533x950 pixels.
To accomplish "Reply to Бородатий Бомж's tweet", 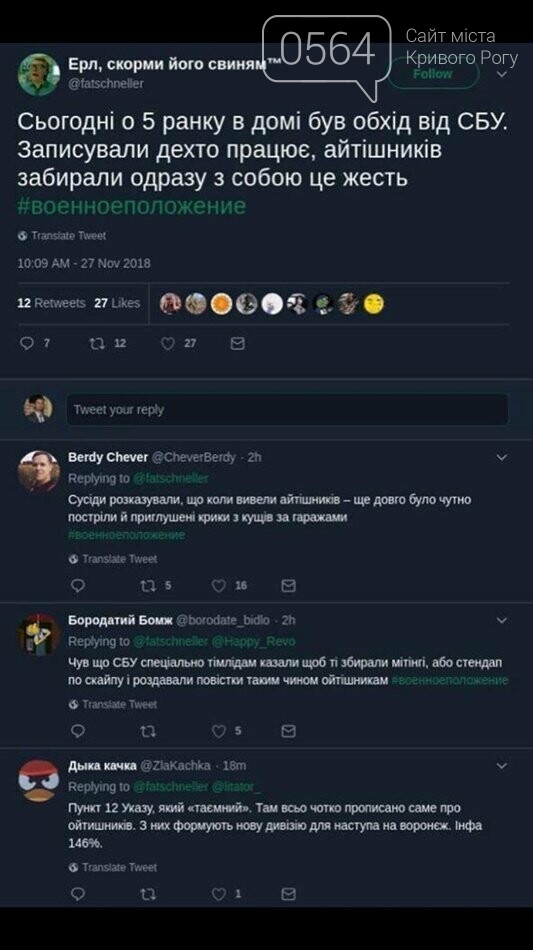I will pos(78,731).
